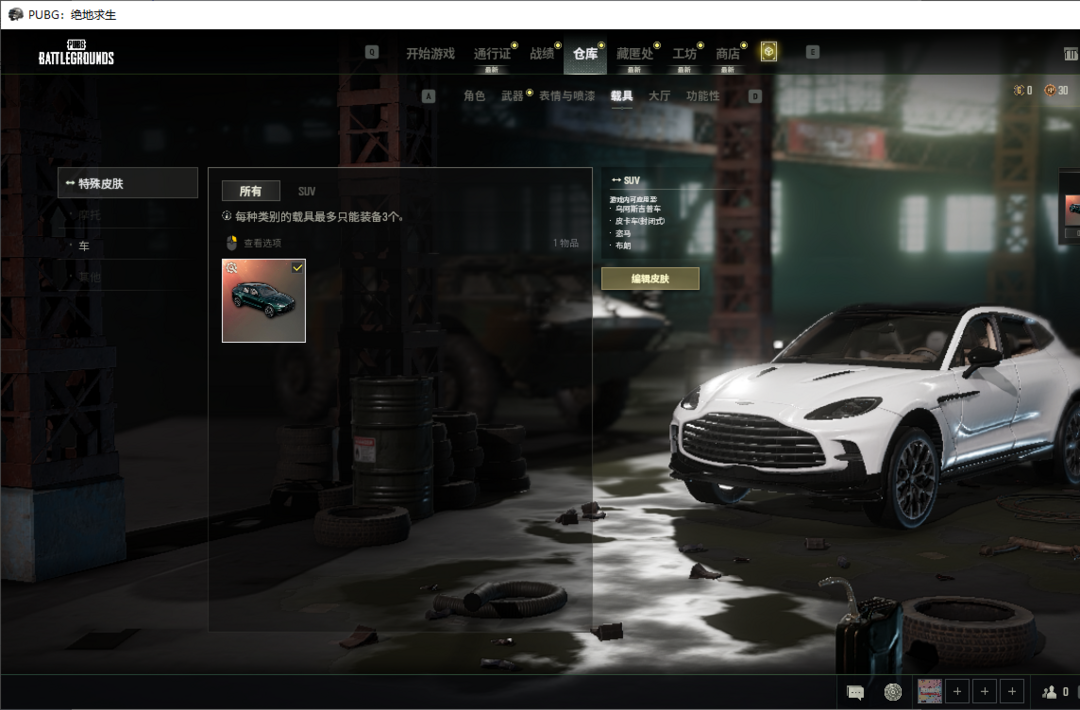The width and height of the screenshot is (1080, 710).
Task: Click the 所有 filter button
Action: (x=251, y=191)
